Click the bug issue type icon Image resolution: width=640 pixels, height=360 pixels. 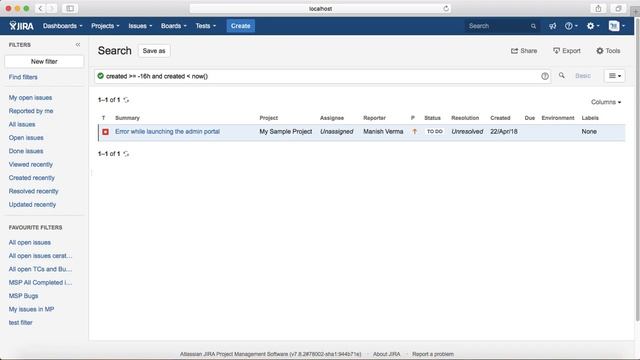coord(105,132)
